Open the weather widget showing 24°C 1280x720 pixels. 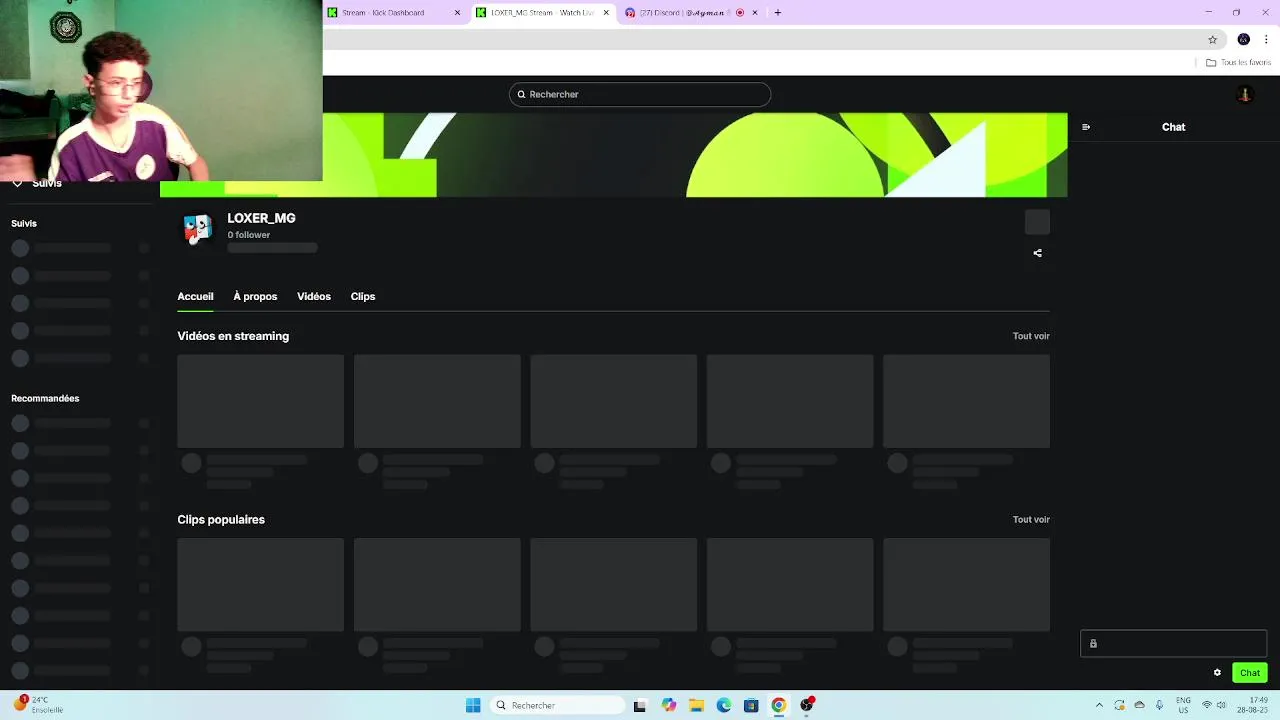tap(38, 704)
